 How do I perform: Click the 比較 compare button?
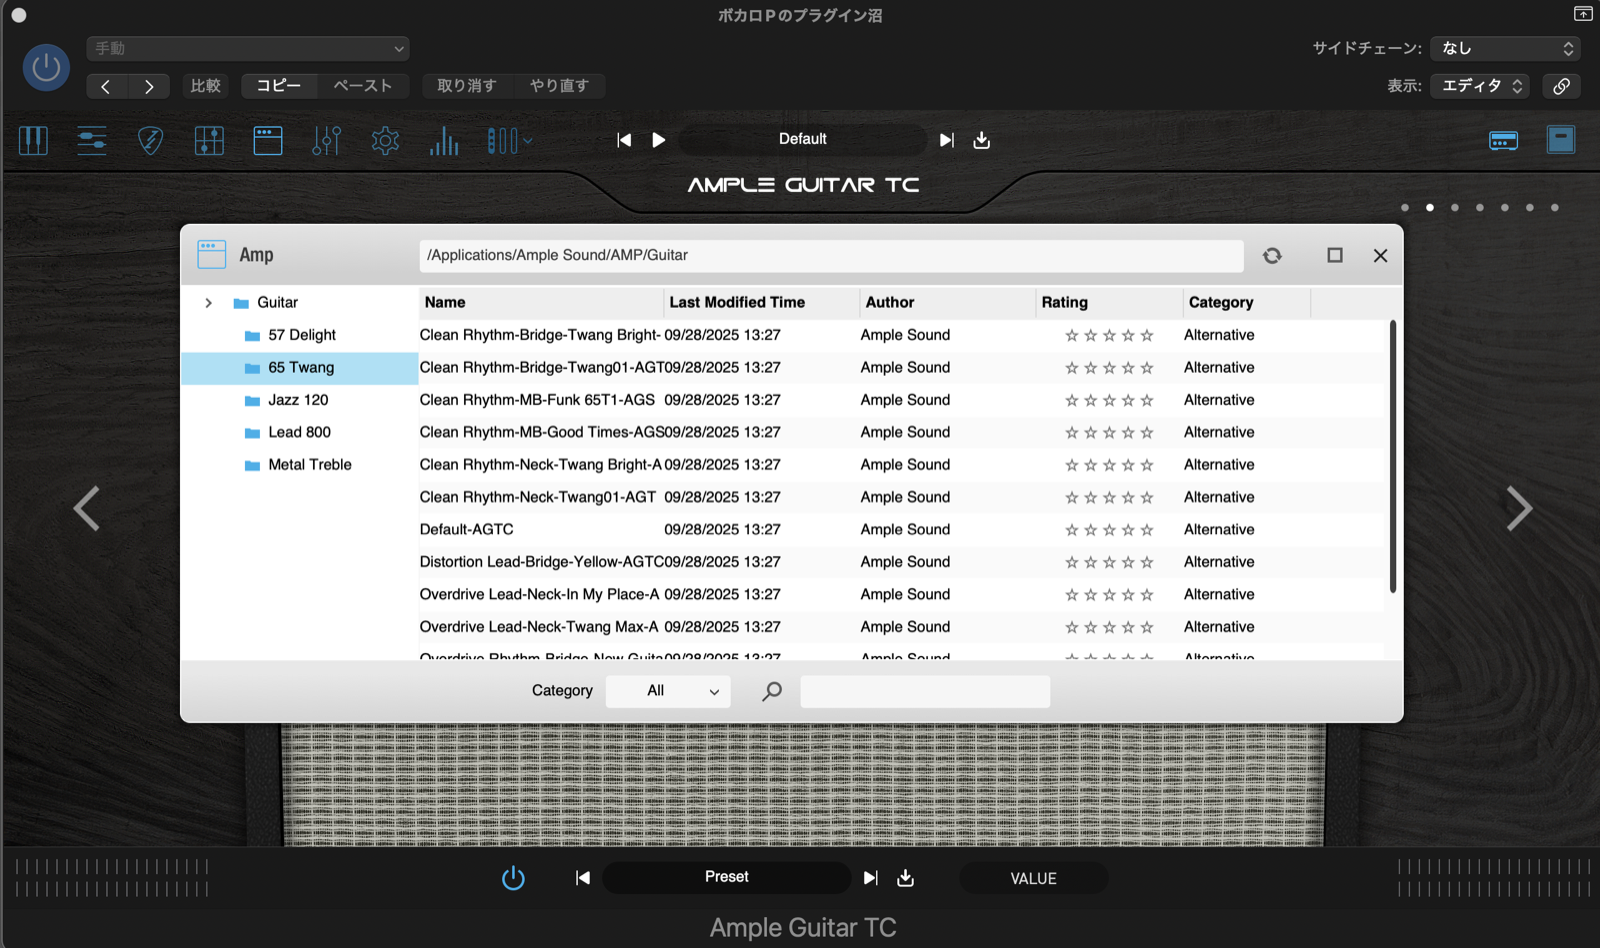point(205,86)
